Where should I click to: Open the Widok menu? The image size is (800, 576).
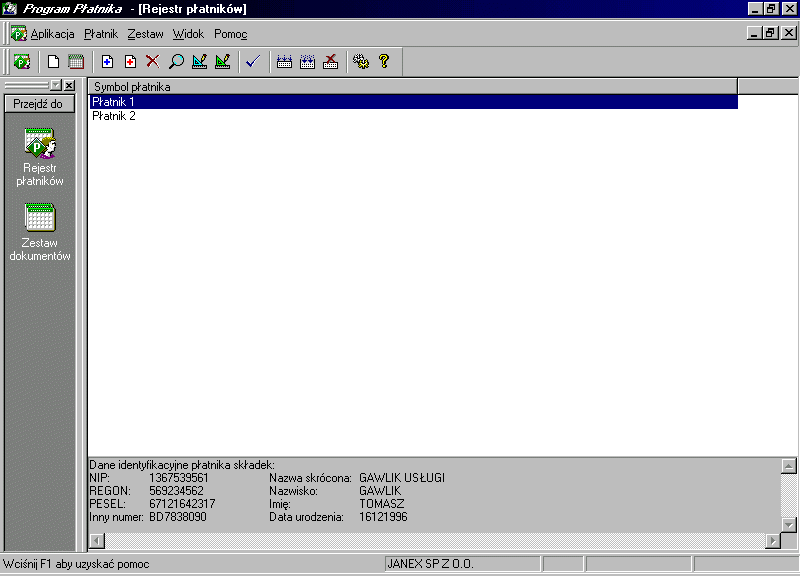coord(188,34)
